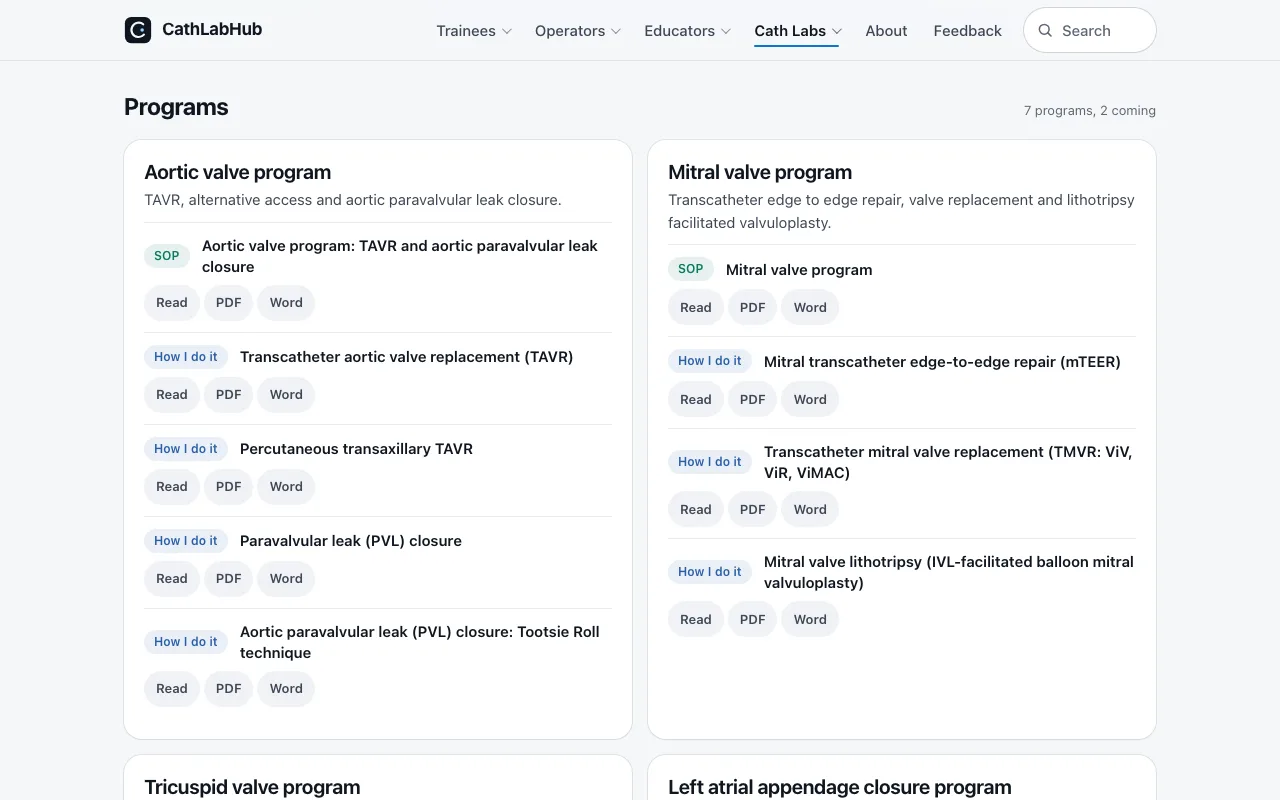This screenshot has height=800, width=1280.
Task: Read the Mitral valve program SOP
Action: [696, 308]
